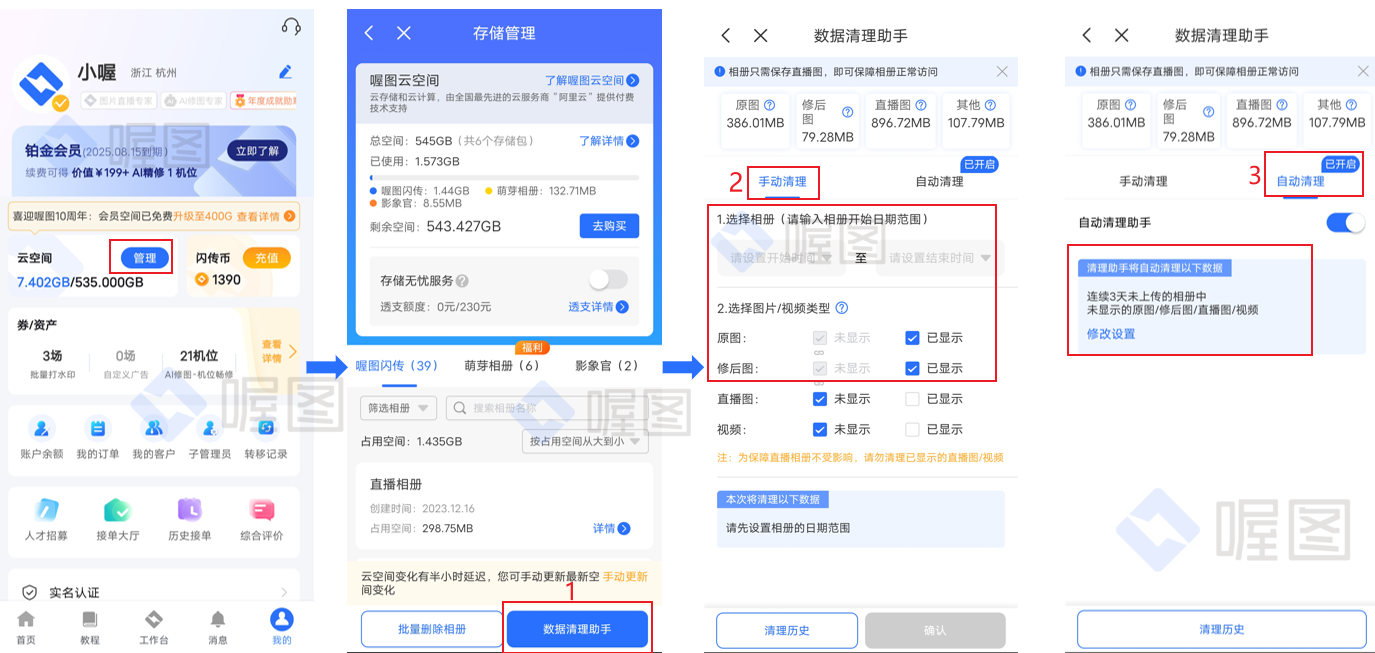This screenshot has height=653, width=1375.
Task: Toggle the 存储无忧服务 switch
Action: [x=608, y=280]
